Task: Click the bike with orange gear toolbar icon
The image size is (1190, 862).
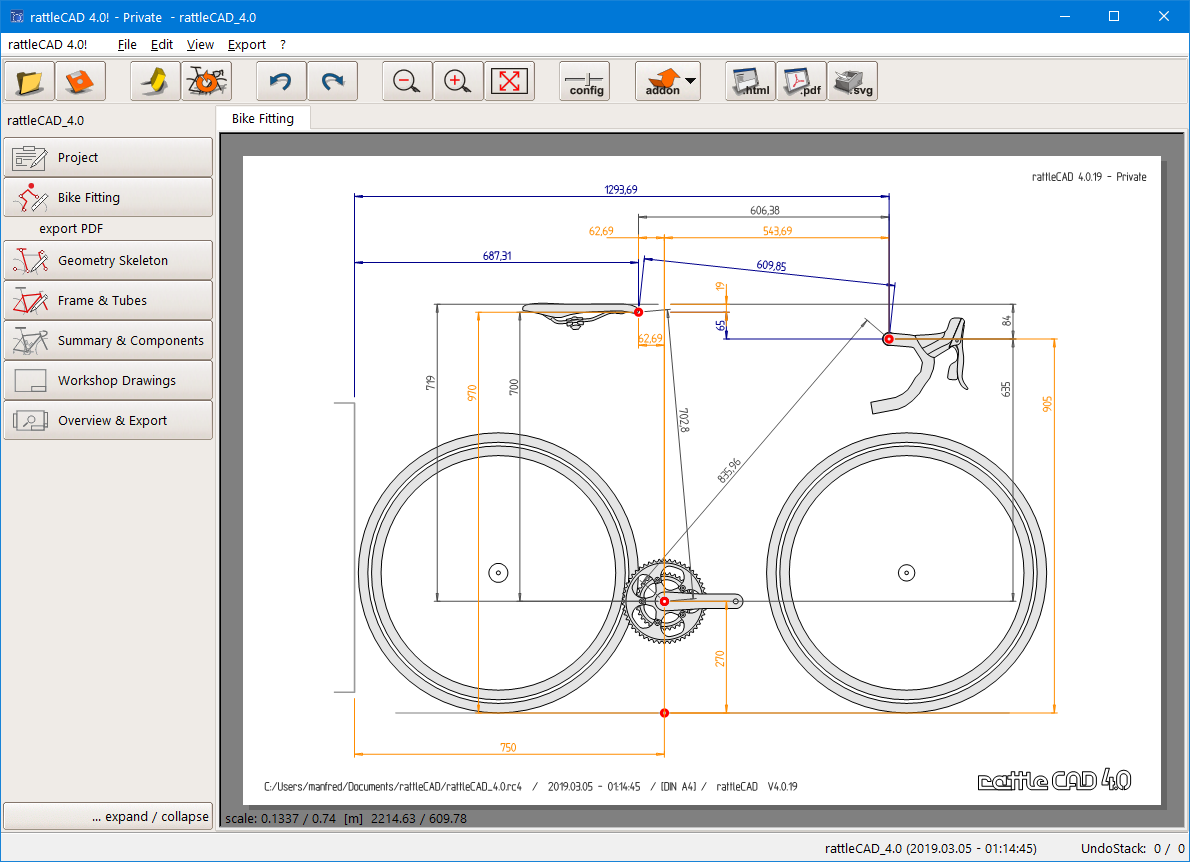Action: tap(206, 81)
